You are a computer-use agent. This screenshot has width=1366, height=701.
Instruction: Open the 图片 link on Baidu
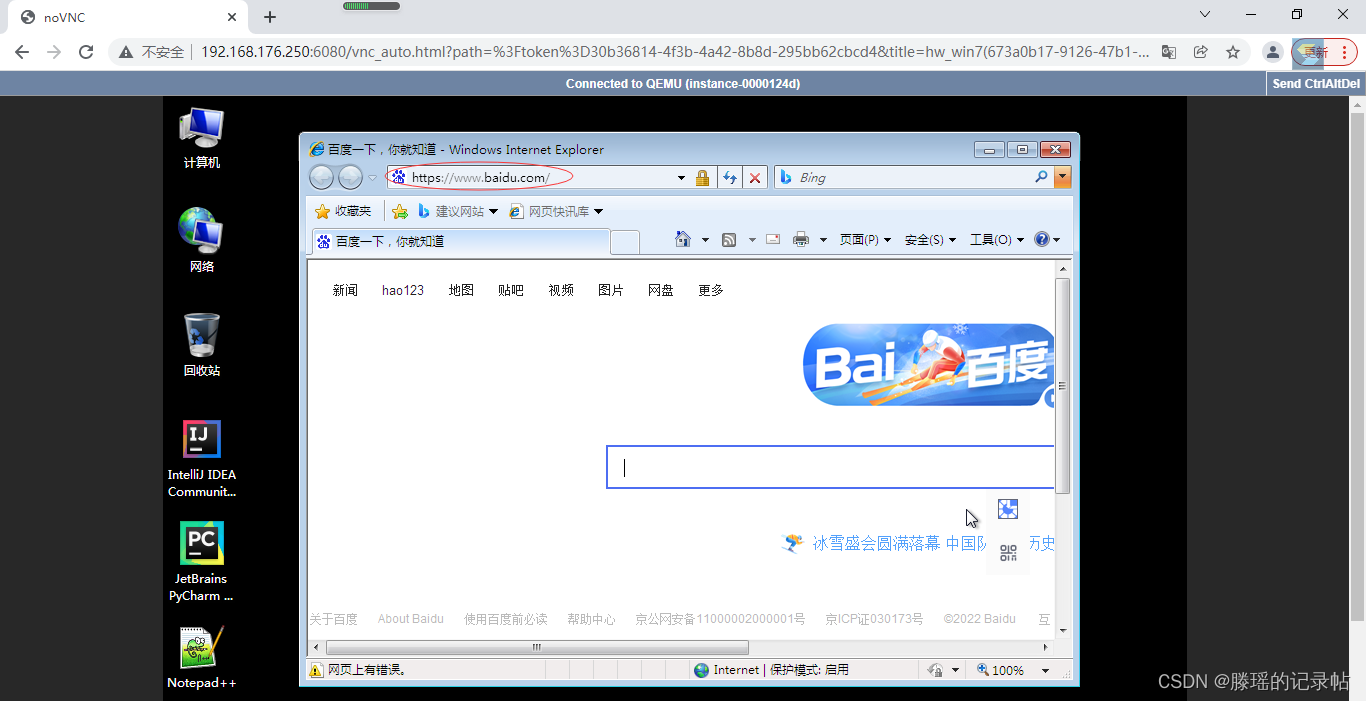pyautogui.click(x=611, y=290)
